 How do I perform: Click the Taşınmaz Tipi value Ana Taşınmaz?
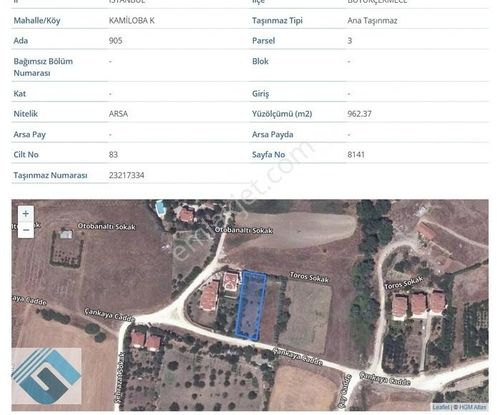[x=372, y=21]
